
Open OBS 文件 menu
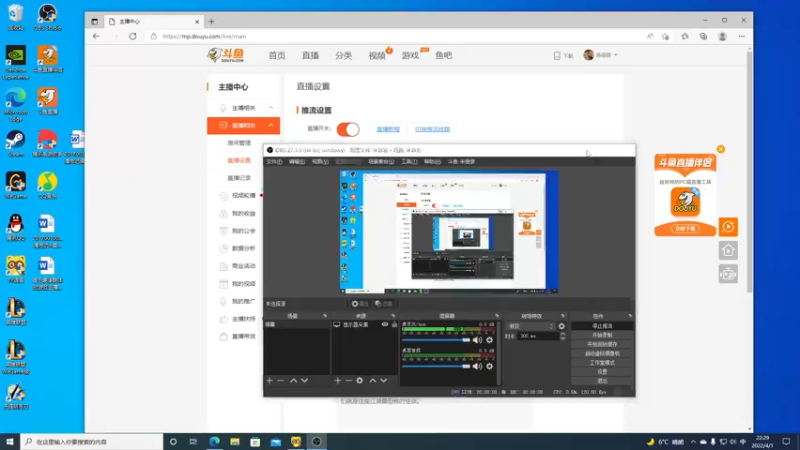(x=274, y=162)
